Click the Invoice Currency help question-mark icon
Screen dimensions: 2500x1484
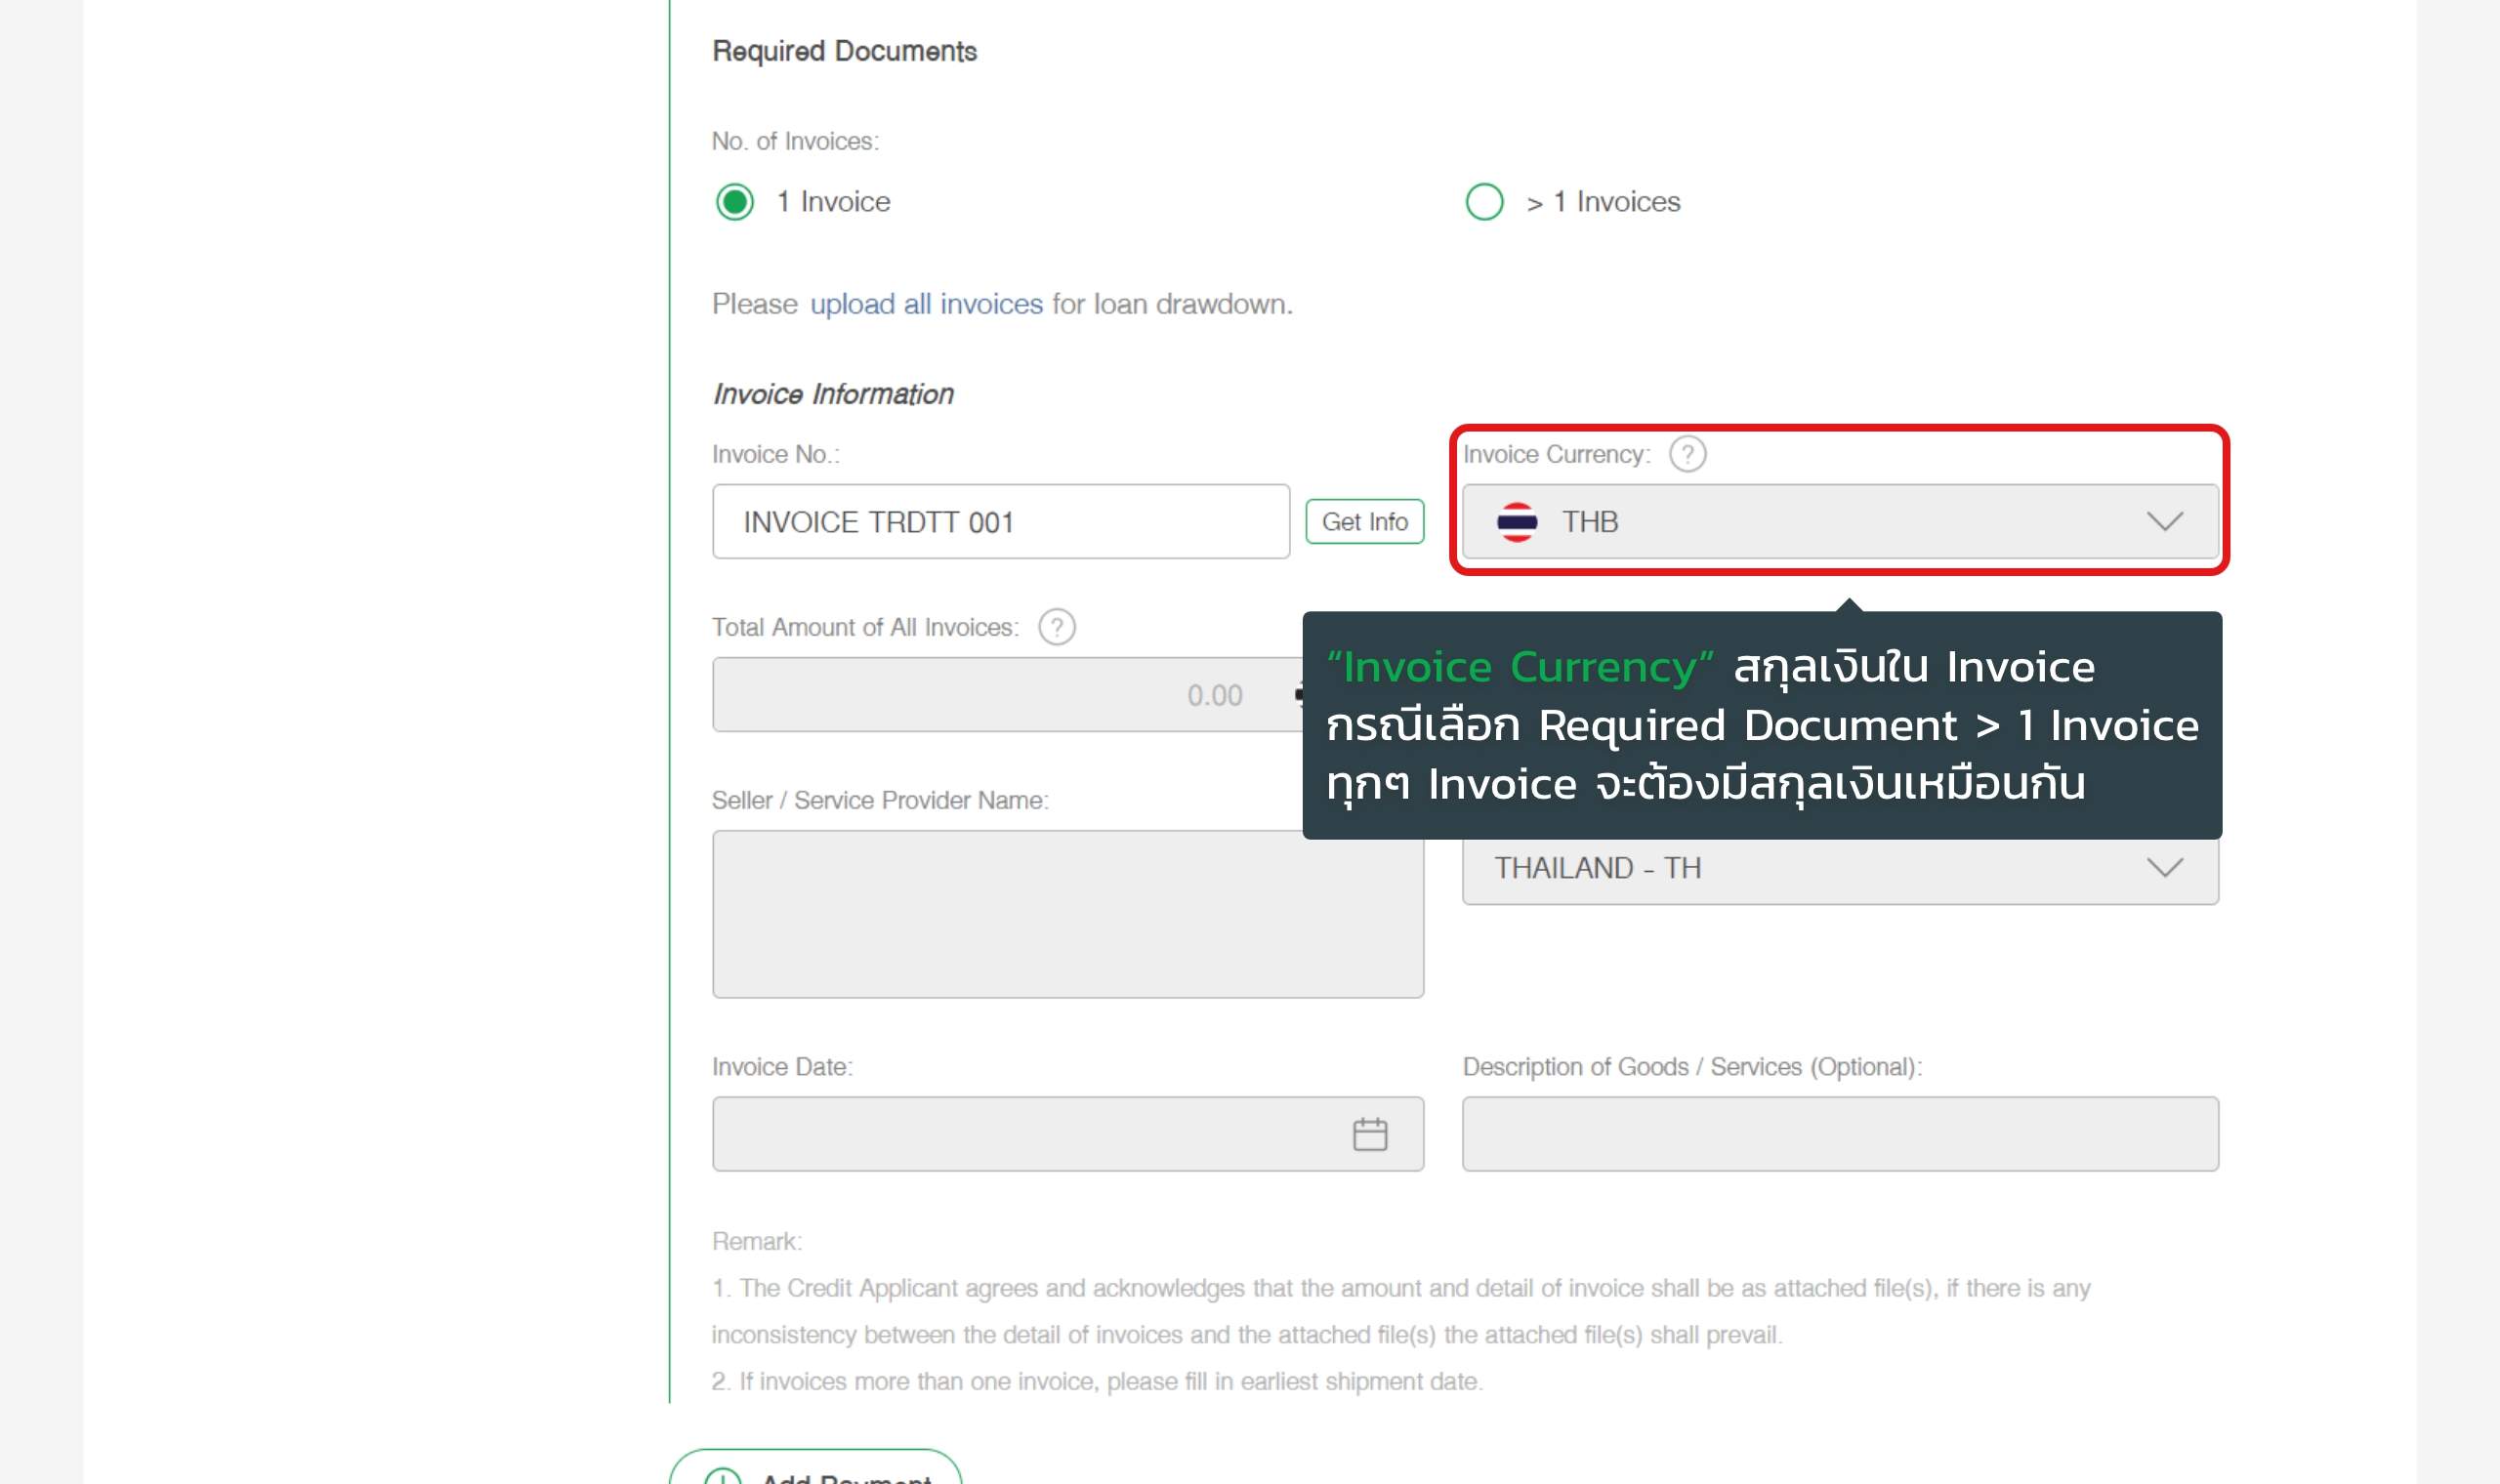point(1687,454)
